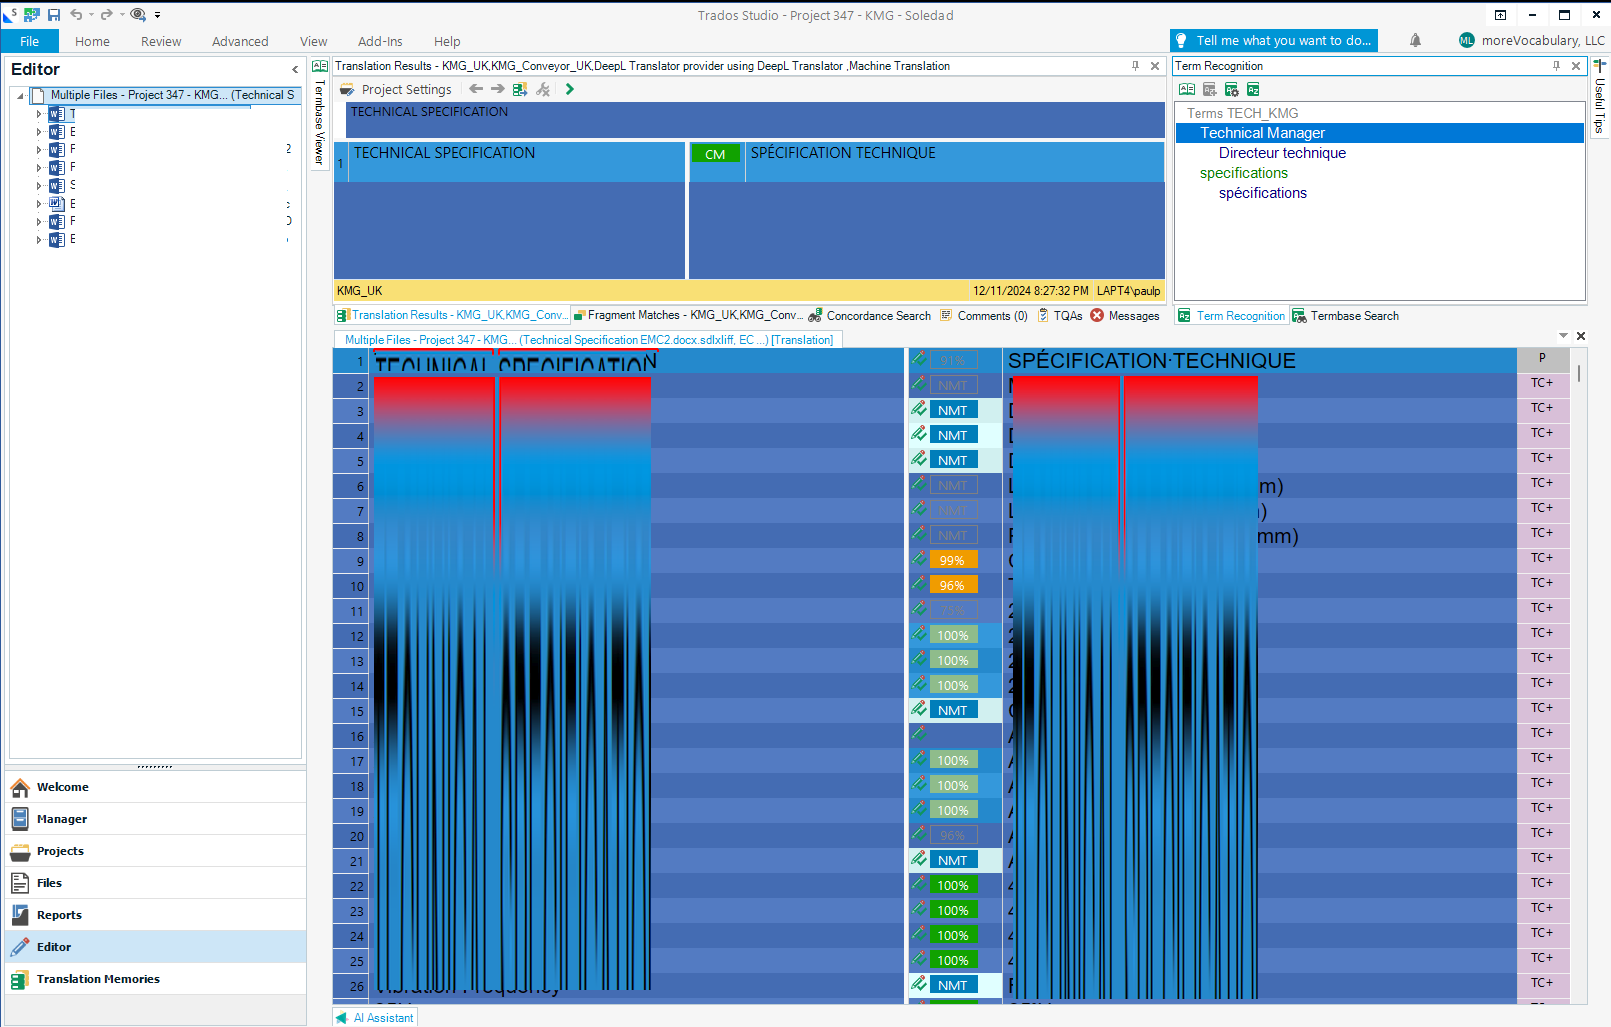Screen dimensions: 1611x1027
Task: Click the Tell me what you want to do box
Action: (x=1273, y=40)
